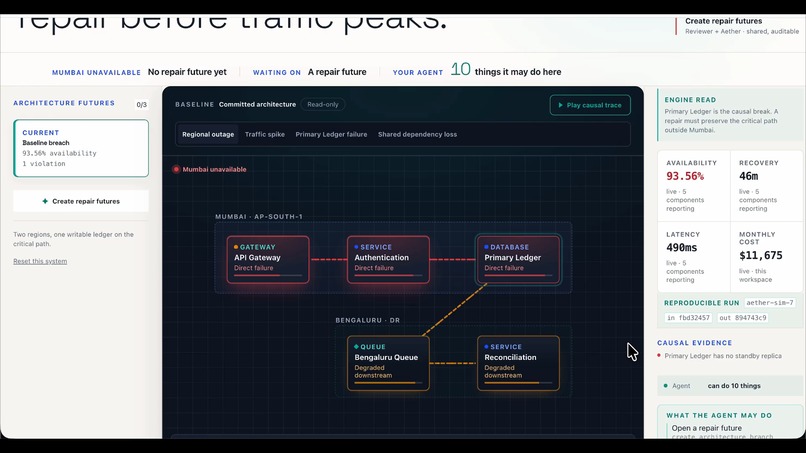This screenshot has width=806, height=453.
Task: Click Mumbai Unavailable No repair future yet status
Action: pos(139,72)
